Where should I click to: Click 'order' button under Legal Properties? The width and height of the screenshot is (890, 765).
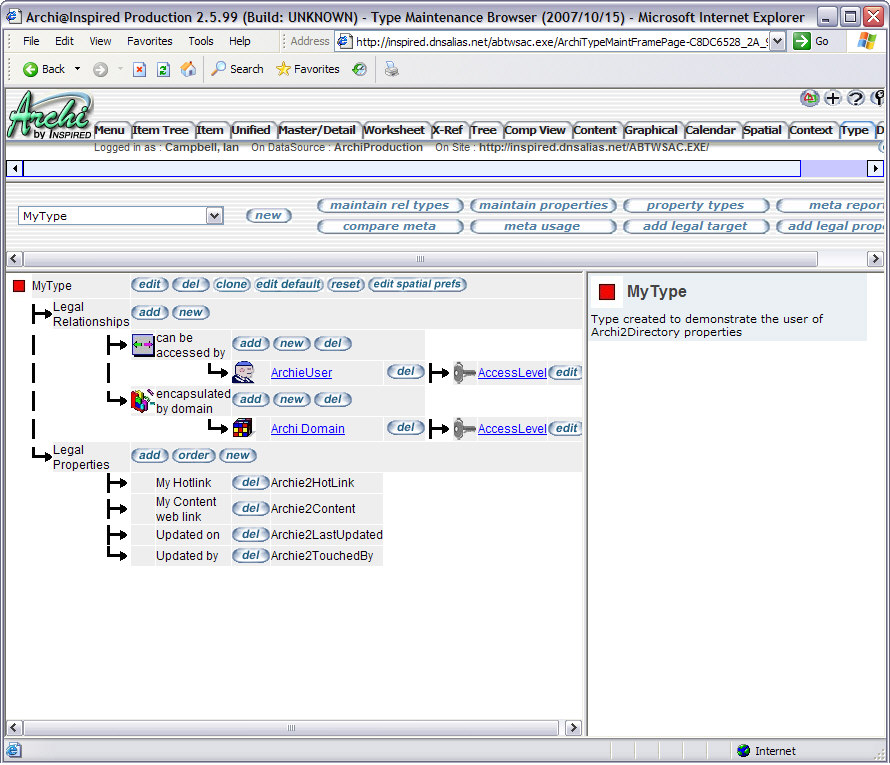(x=193, y=455)
